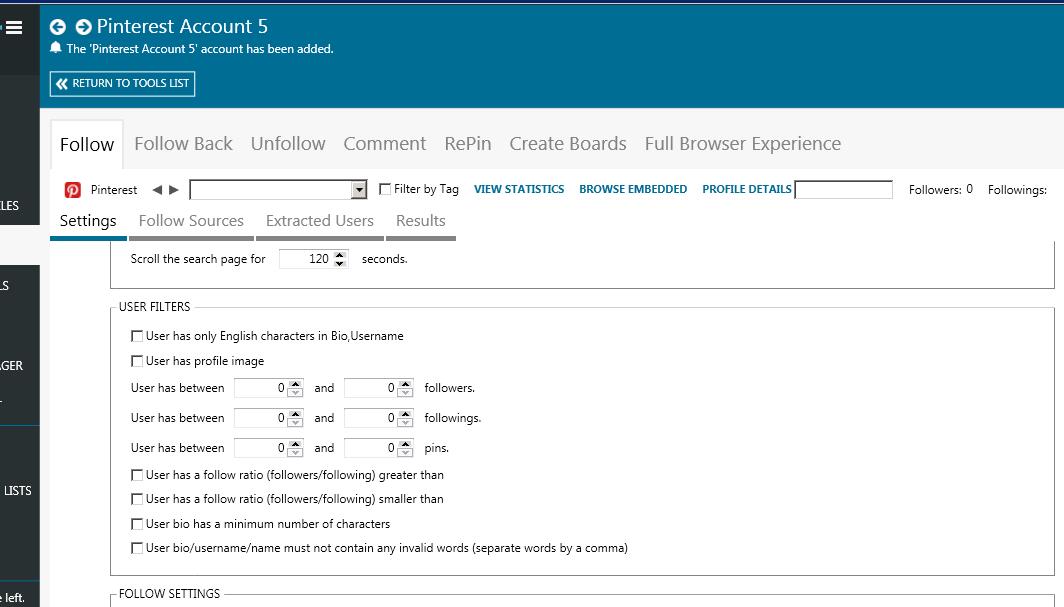Open the Follow Sources sub-tab
1064x607 pixels.
click(191, 221)
